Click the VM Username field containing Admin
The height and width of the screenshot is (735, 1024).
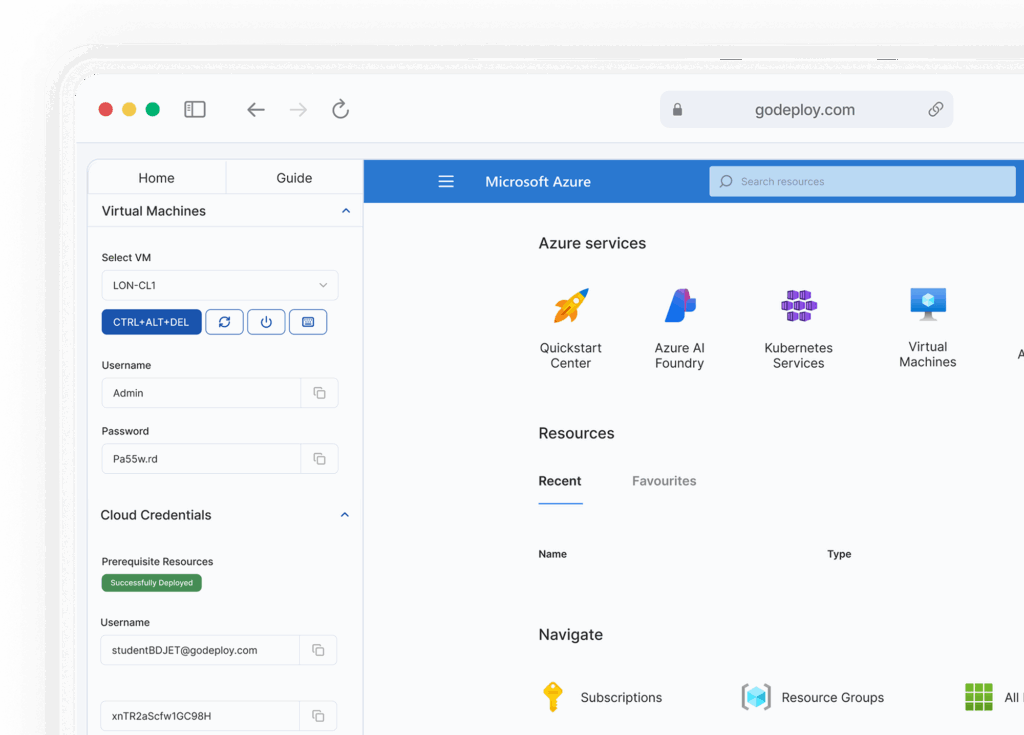(x=201, y=393)
